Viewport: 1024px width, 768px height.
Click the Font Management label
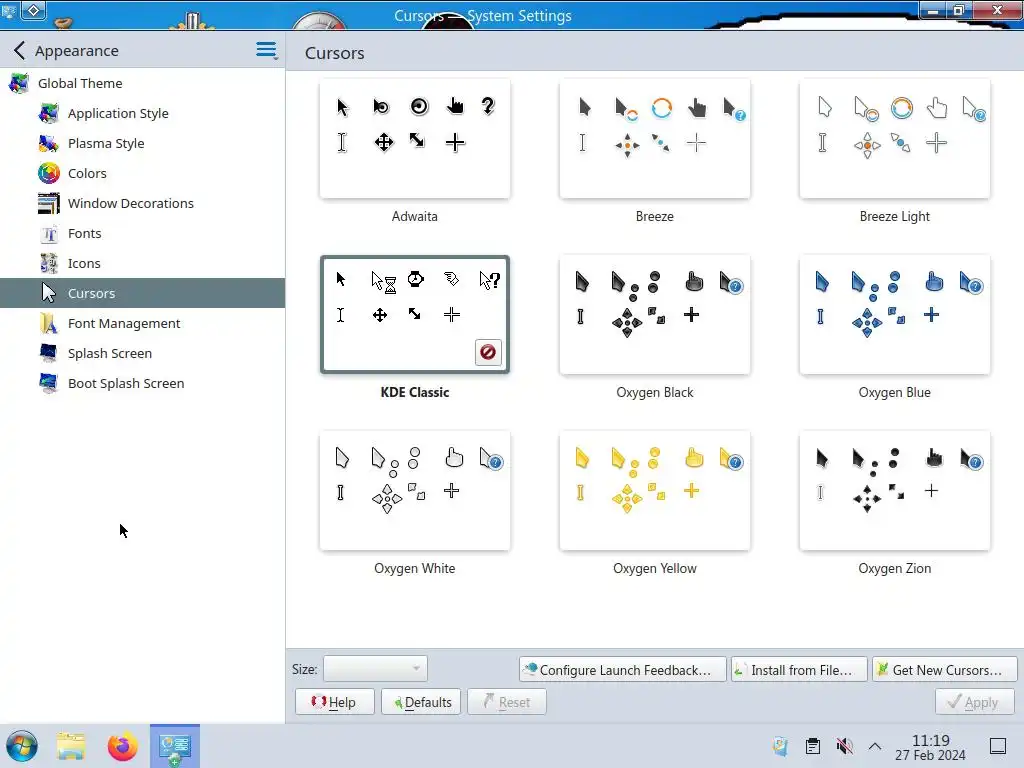click(x=124, y=323)
